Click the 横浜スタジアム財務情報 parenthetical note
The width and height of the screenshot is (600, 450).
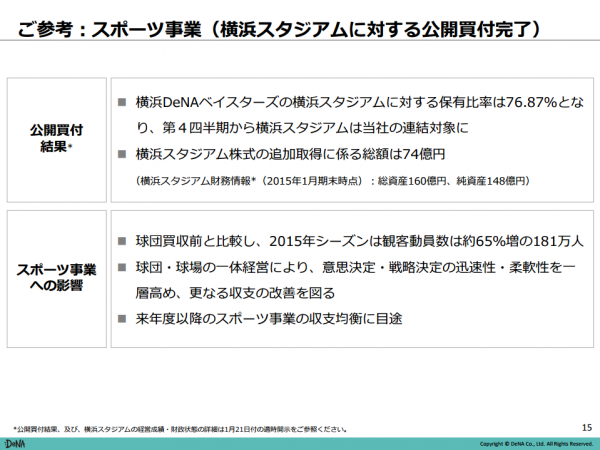[333, 181]
